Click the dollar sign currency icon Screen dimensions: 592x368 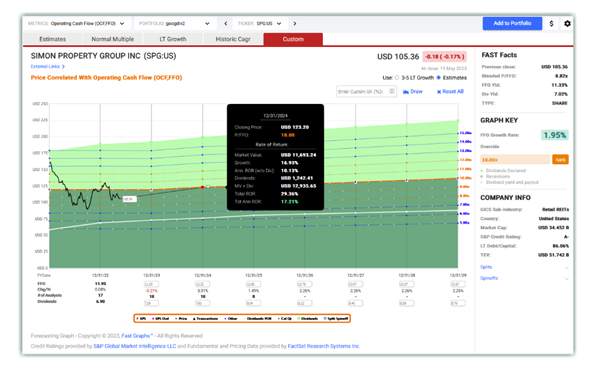coord(551,23)
